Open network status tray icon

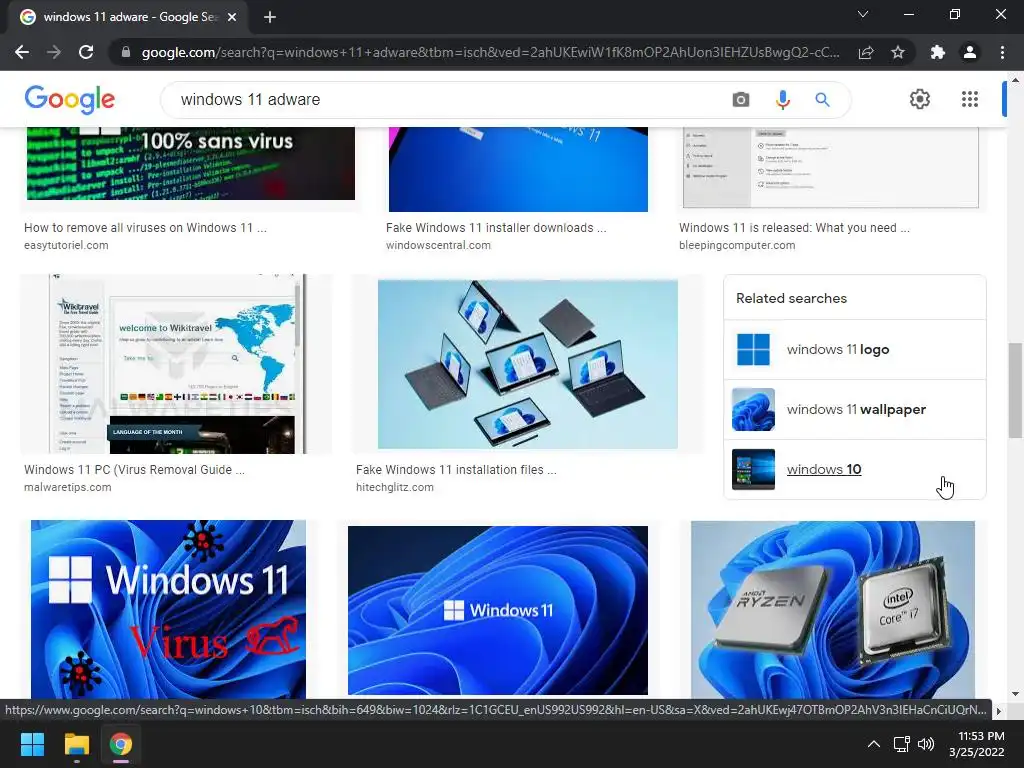click(x=902, y=744)
